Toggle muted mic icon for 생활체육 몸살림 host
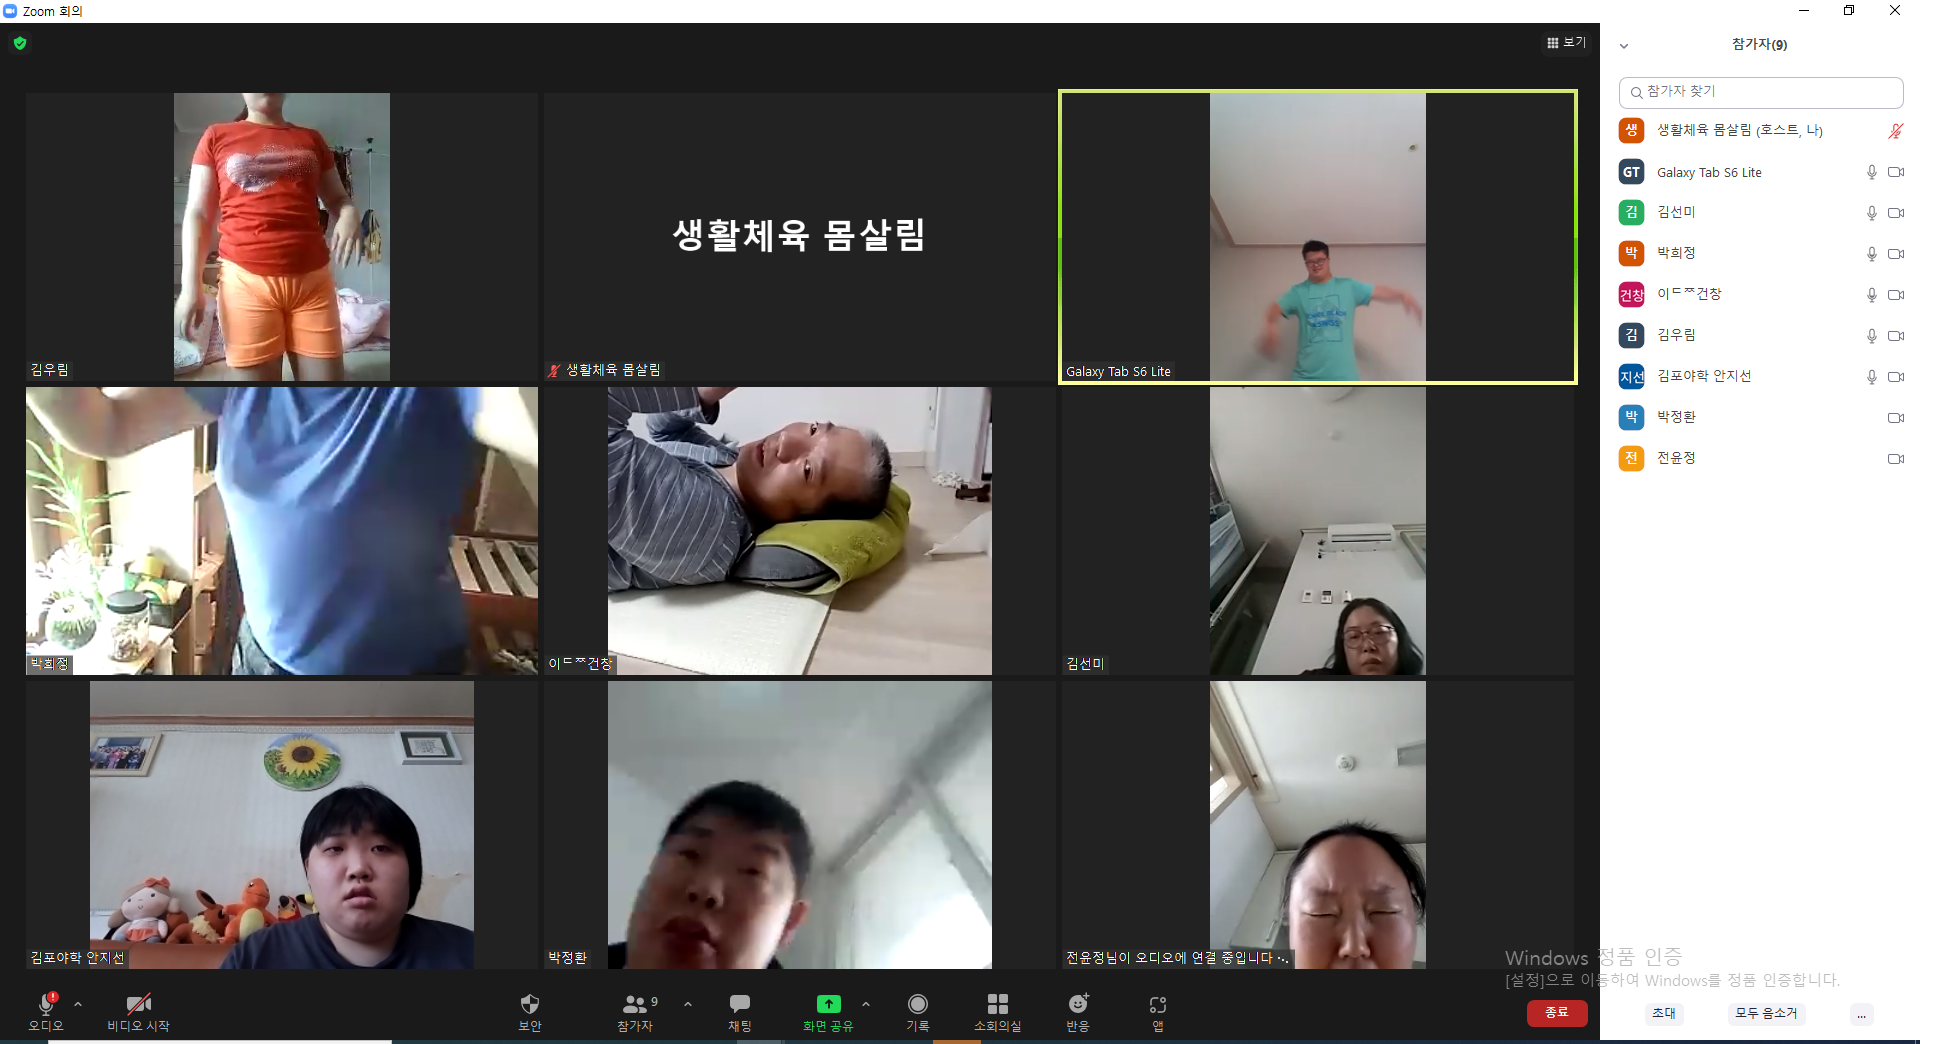Viewport: 1934px width, 1044px height. pos(1895,131)
